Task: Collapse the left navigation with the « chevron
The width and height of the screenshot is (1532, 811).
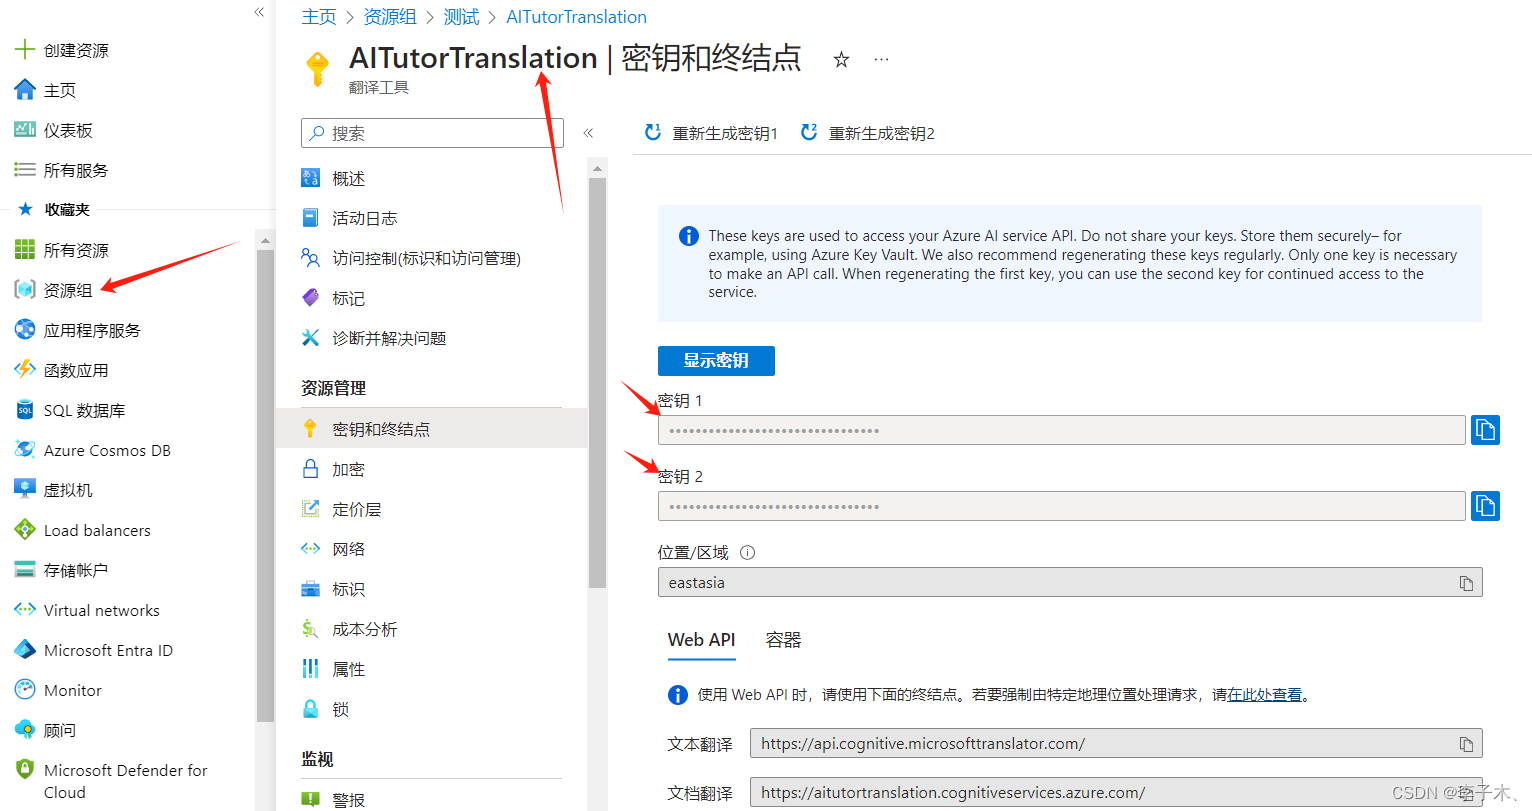Action: coord(259,12)
